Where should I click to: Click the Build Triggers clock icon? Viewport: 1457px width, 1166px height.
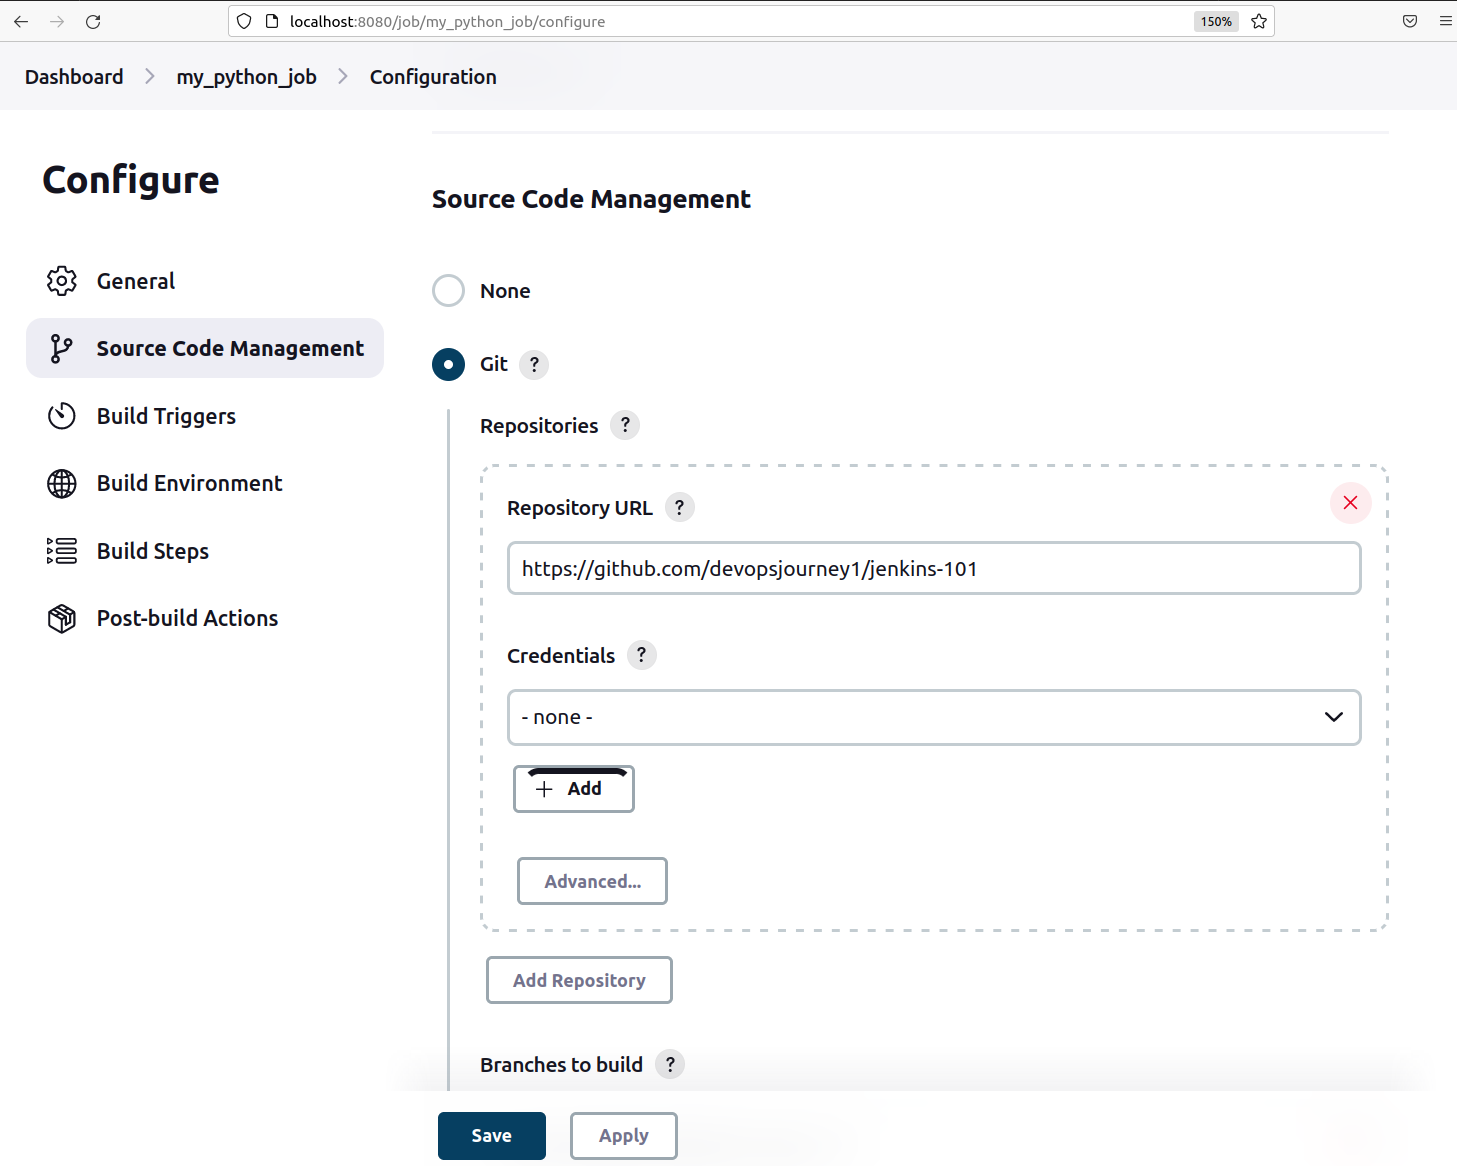62,416
